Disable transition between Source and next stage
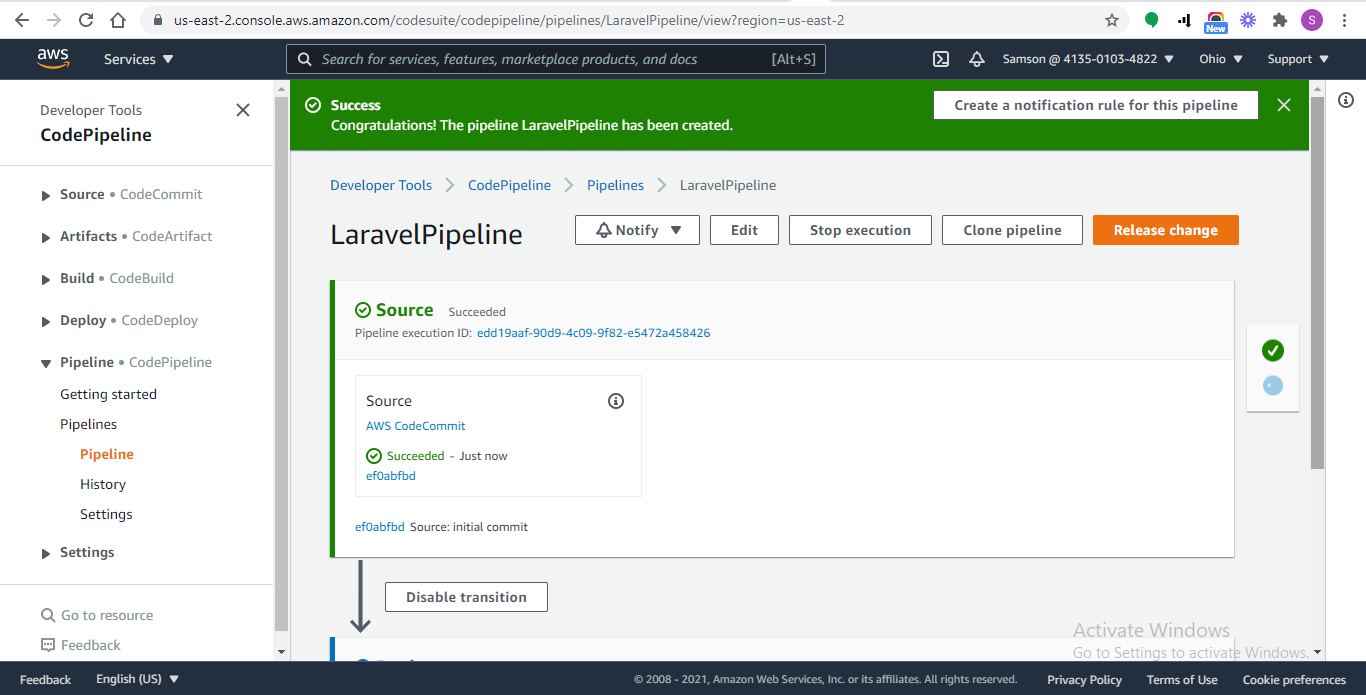This screenshot has width=1366, height=695. point(466,597)
